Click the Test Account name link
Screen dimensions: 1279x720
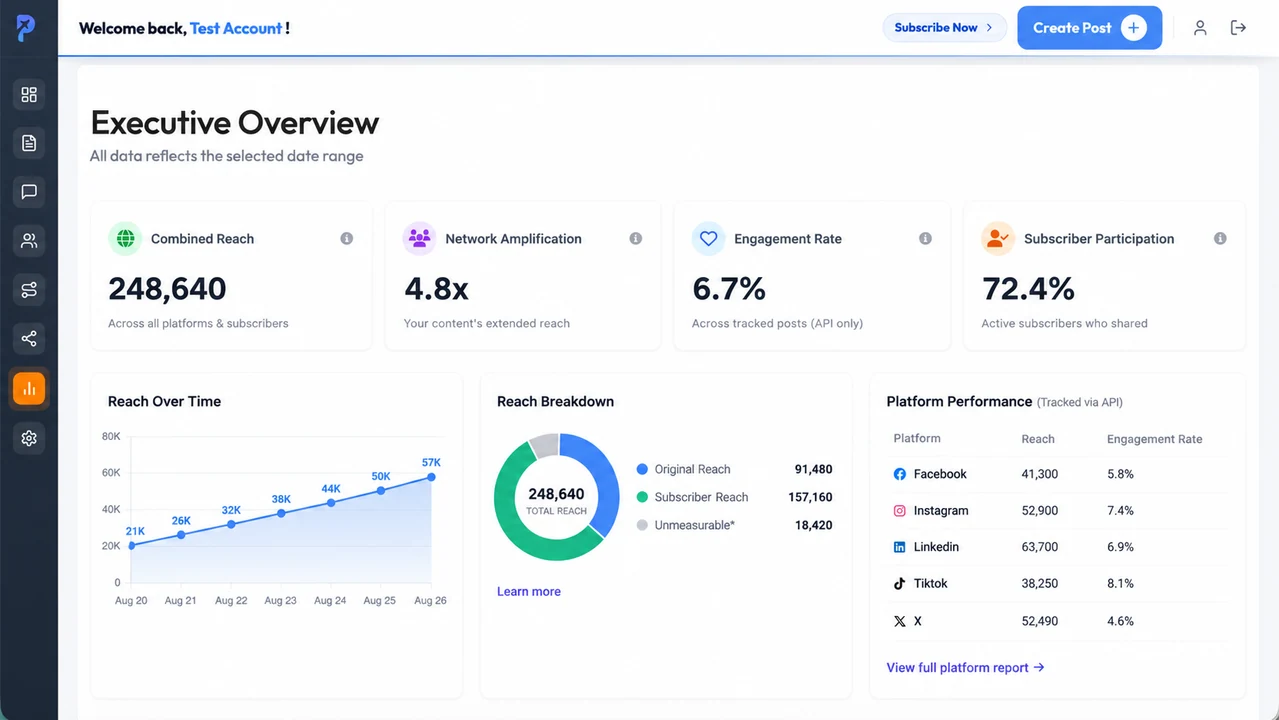(x=236, y=28)
